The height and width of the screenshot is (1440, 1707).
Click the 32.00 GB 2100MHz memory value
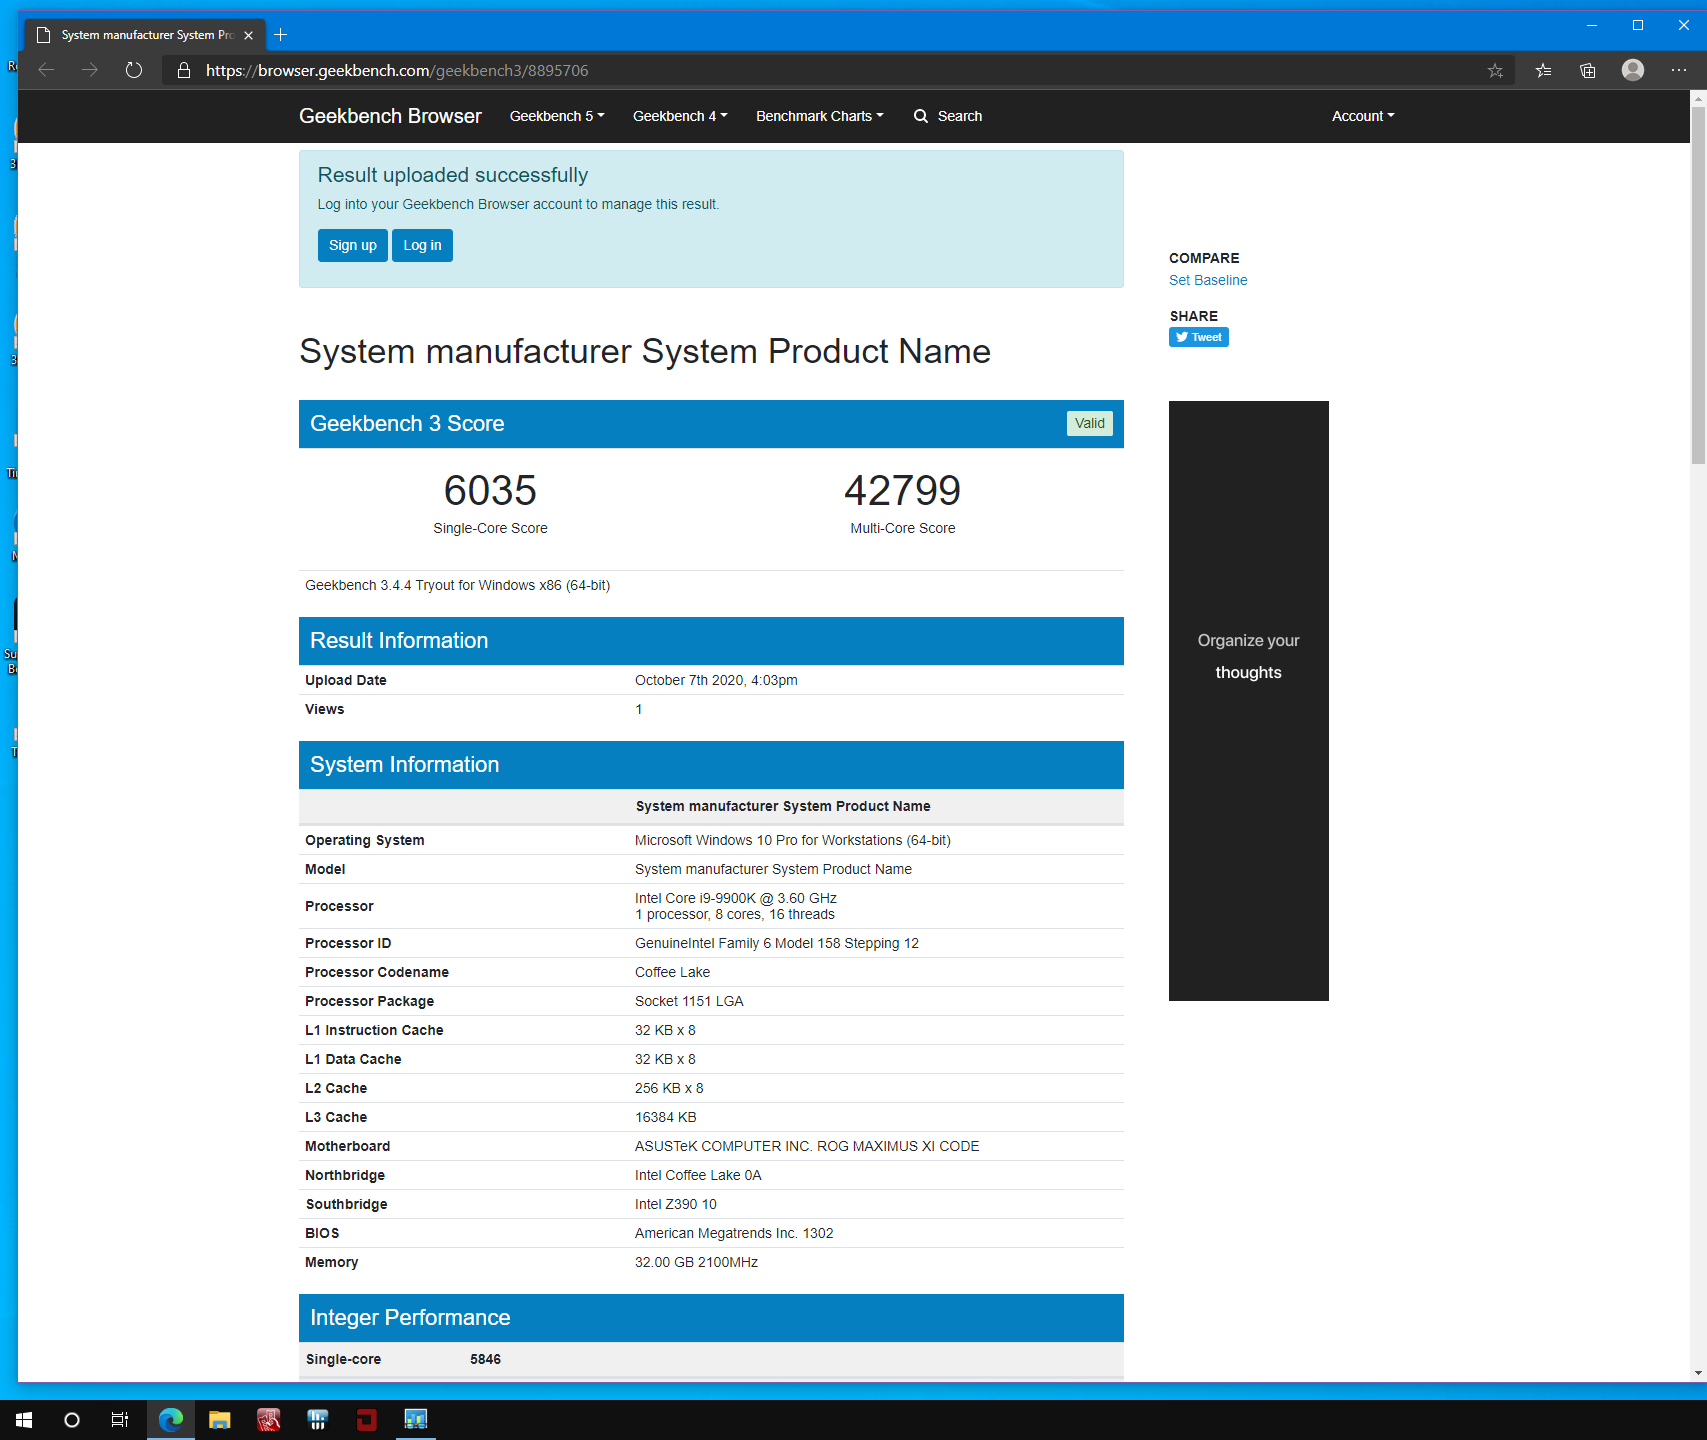696,1262
